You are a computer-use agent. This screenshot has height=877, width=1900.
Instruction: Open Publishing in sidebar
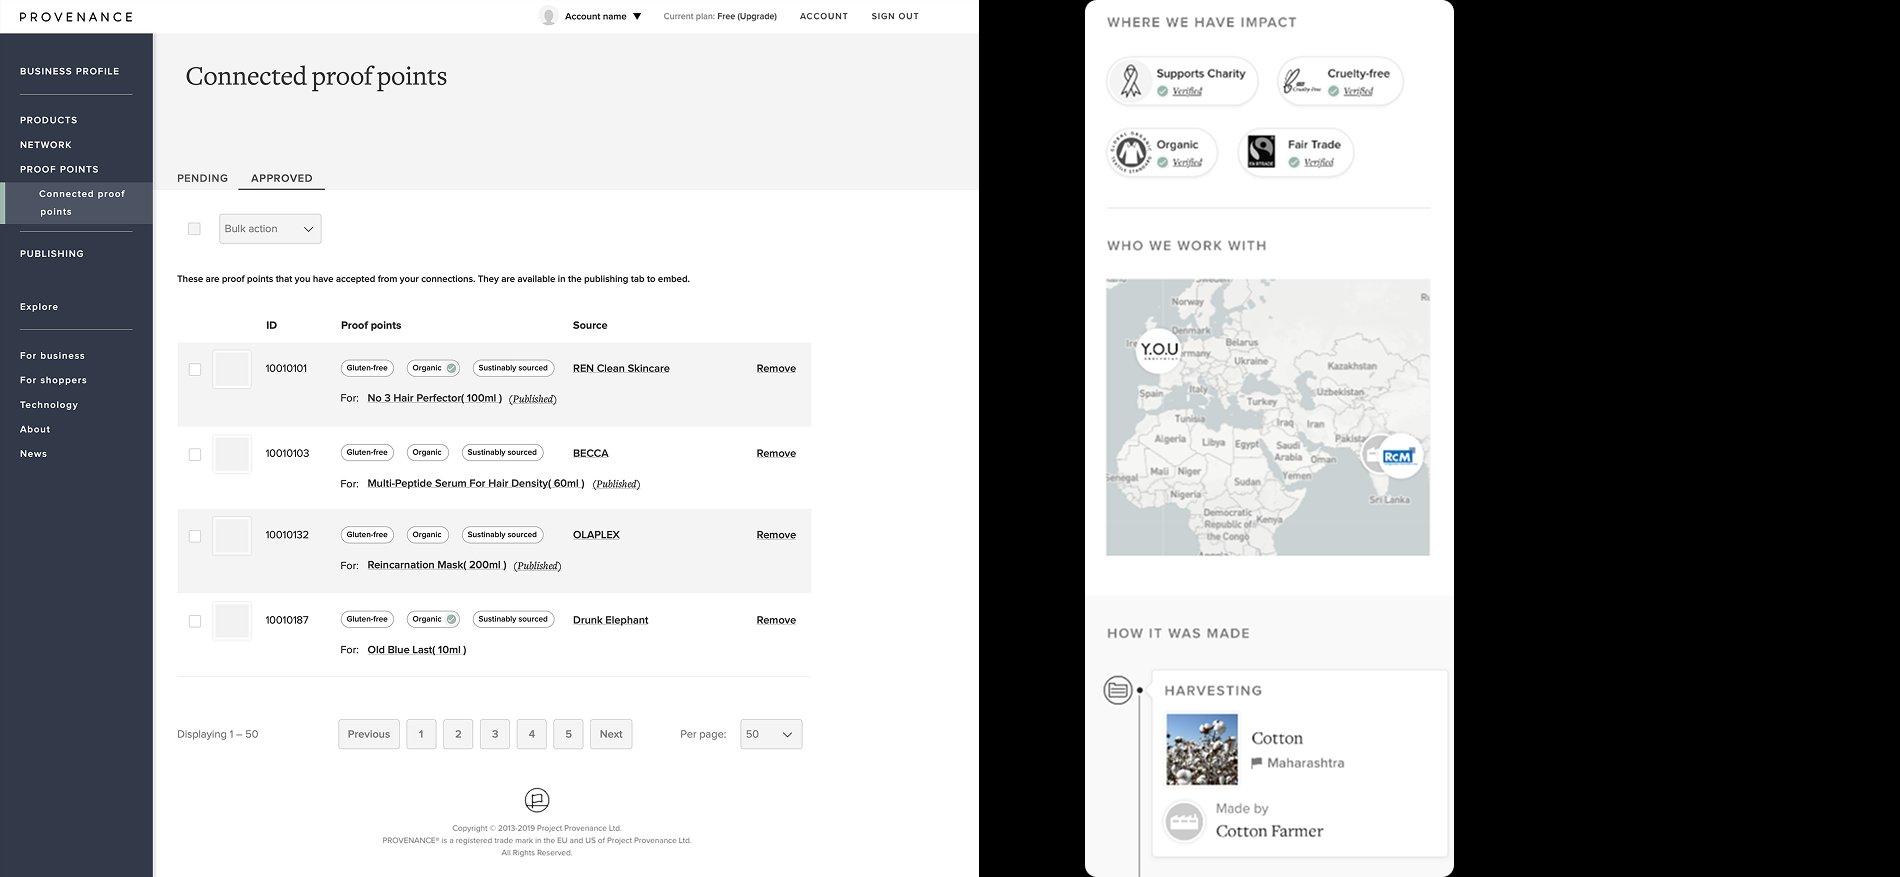[x=52, y=254]
